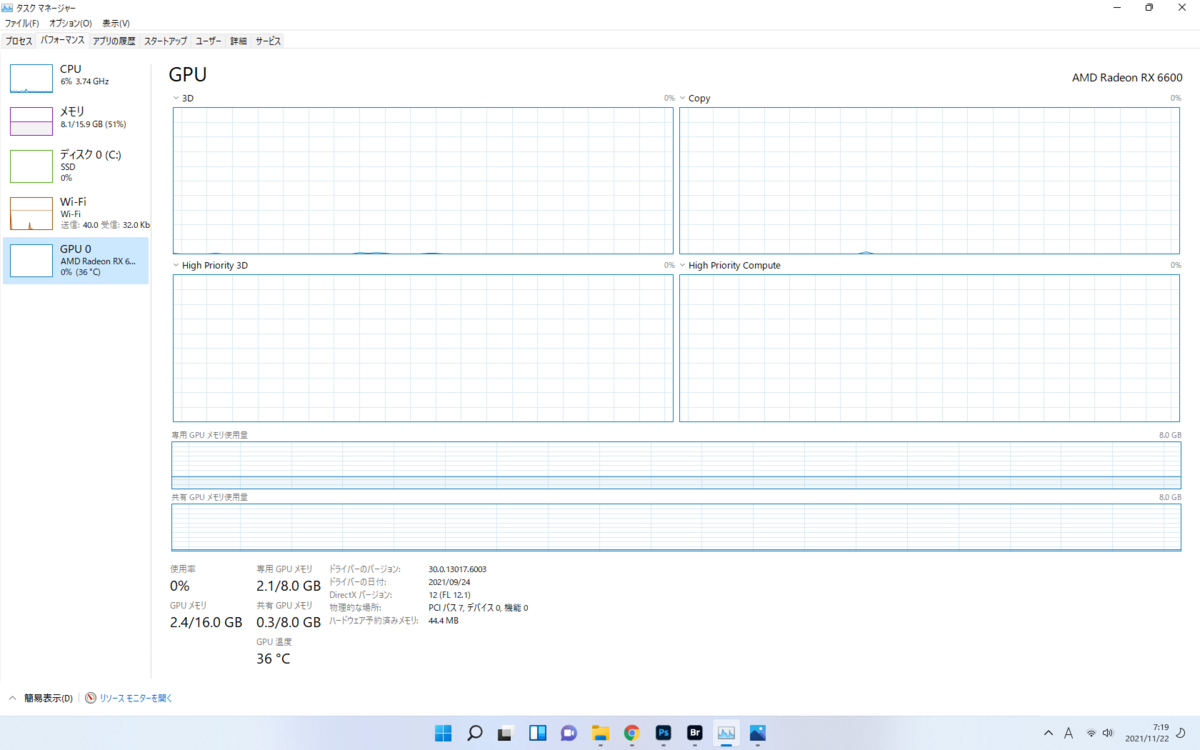Click the 共有 GPU メモリ使用量 graph

click(x=677, y=527)
